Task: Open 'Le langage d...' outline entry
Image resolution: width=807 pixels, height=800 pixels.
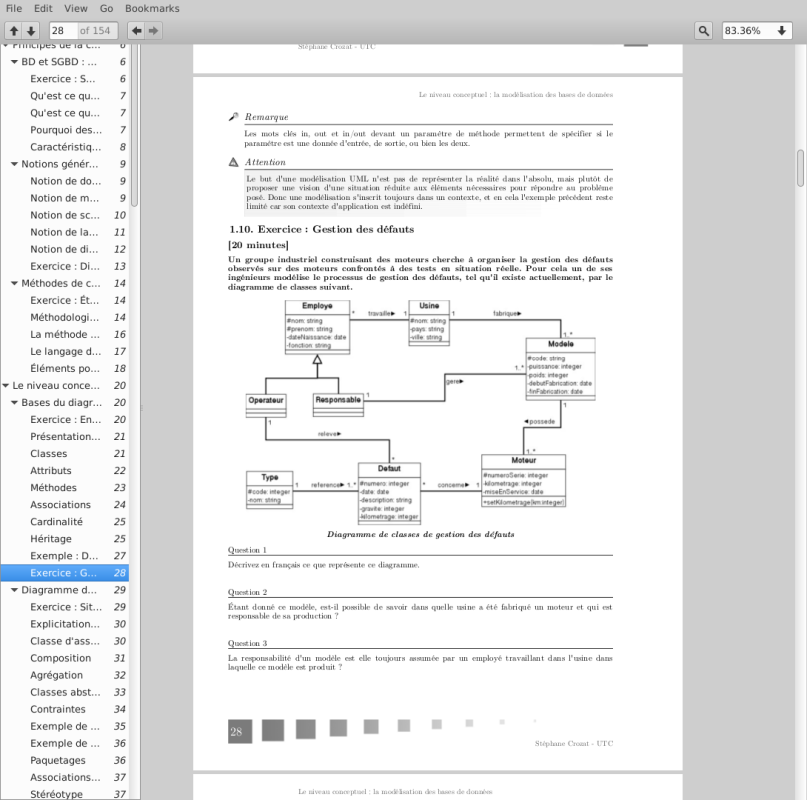Action: pyautogui.click(x=65, y=351)
